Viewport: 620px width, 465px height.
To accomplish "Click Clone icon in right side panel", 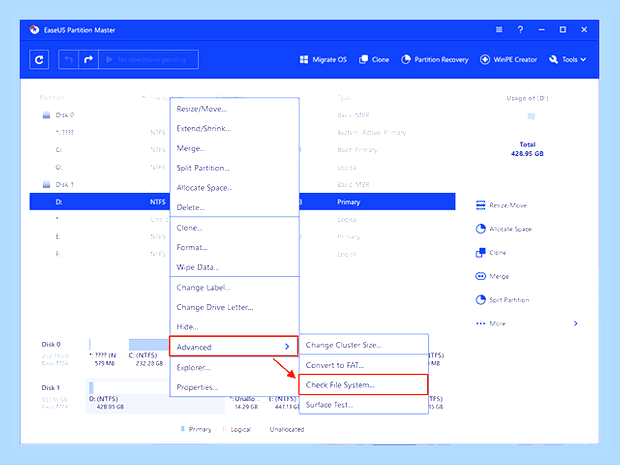I will (480, 253).
